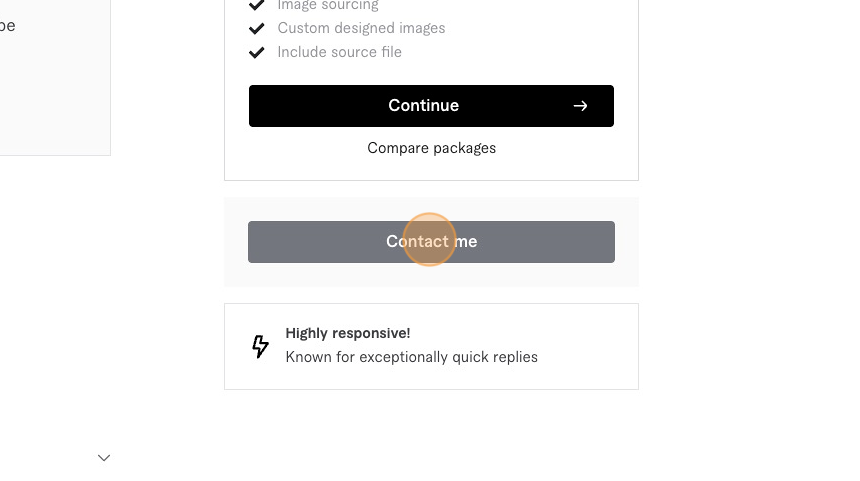The height and width of the screenshot is (481, 860).
Task: Click the lightning bolt icon
Action: [x=261, y=347]
